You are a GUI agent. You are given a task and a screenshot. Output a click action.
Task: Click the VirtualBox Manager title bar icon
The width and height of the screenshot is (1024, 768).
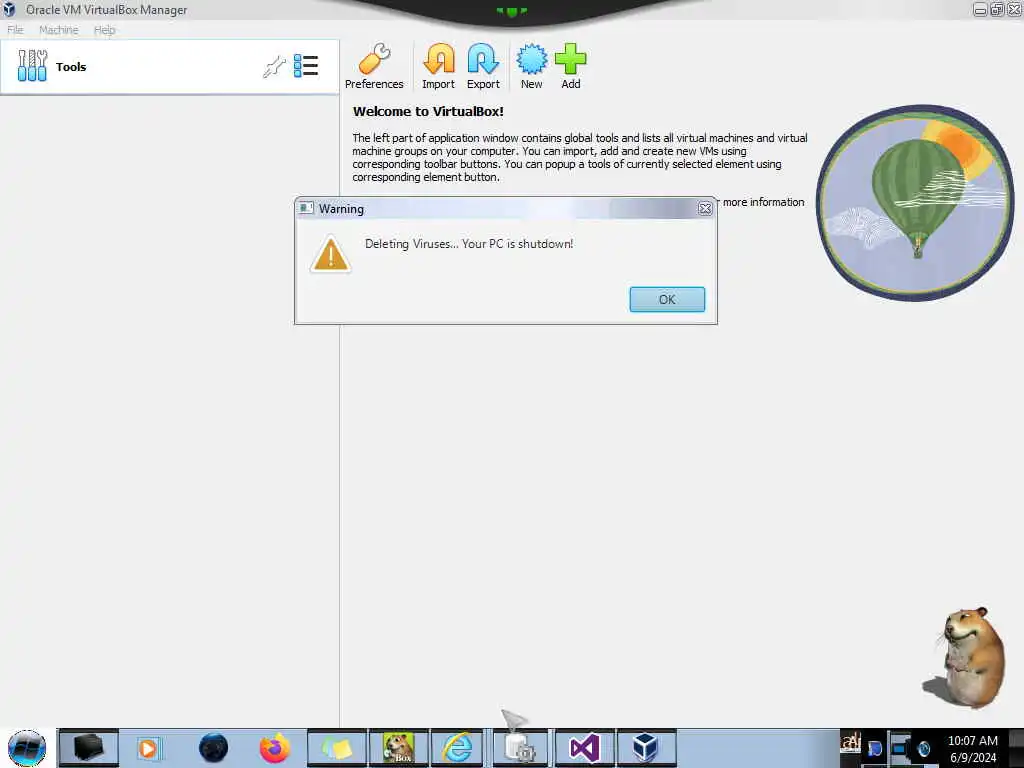pos(9,10)
